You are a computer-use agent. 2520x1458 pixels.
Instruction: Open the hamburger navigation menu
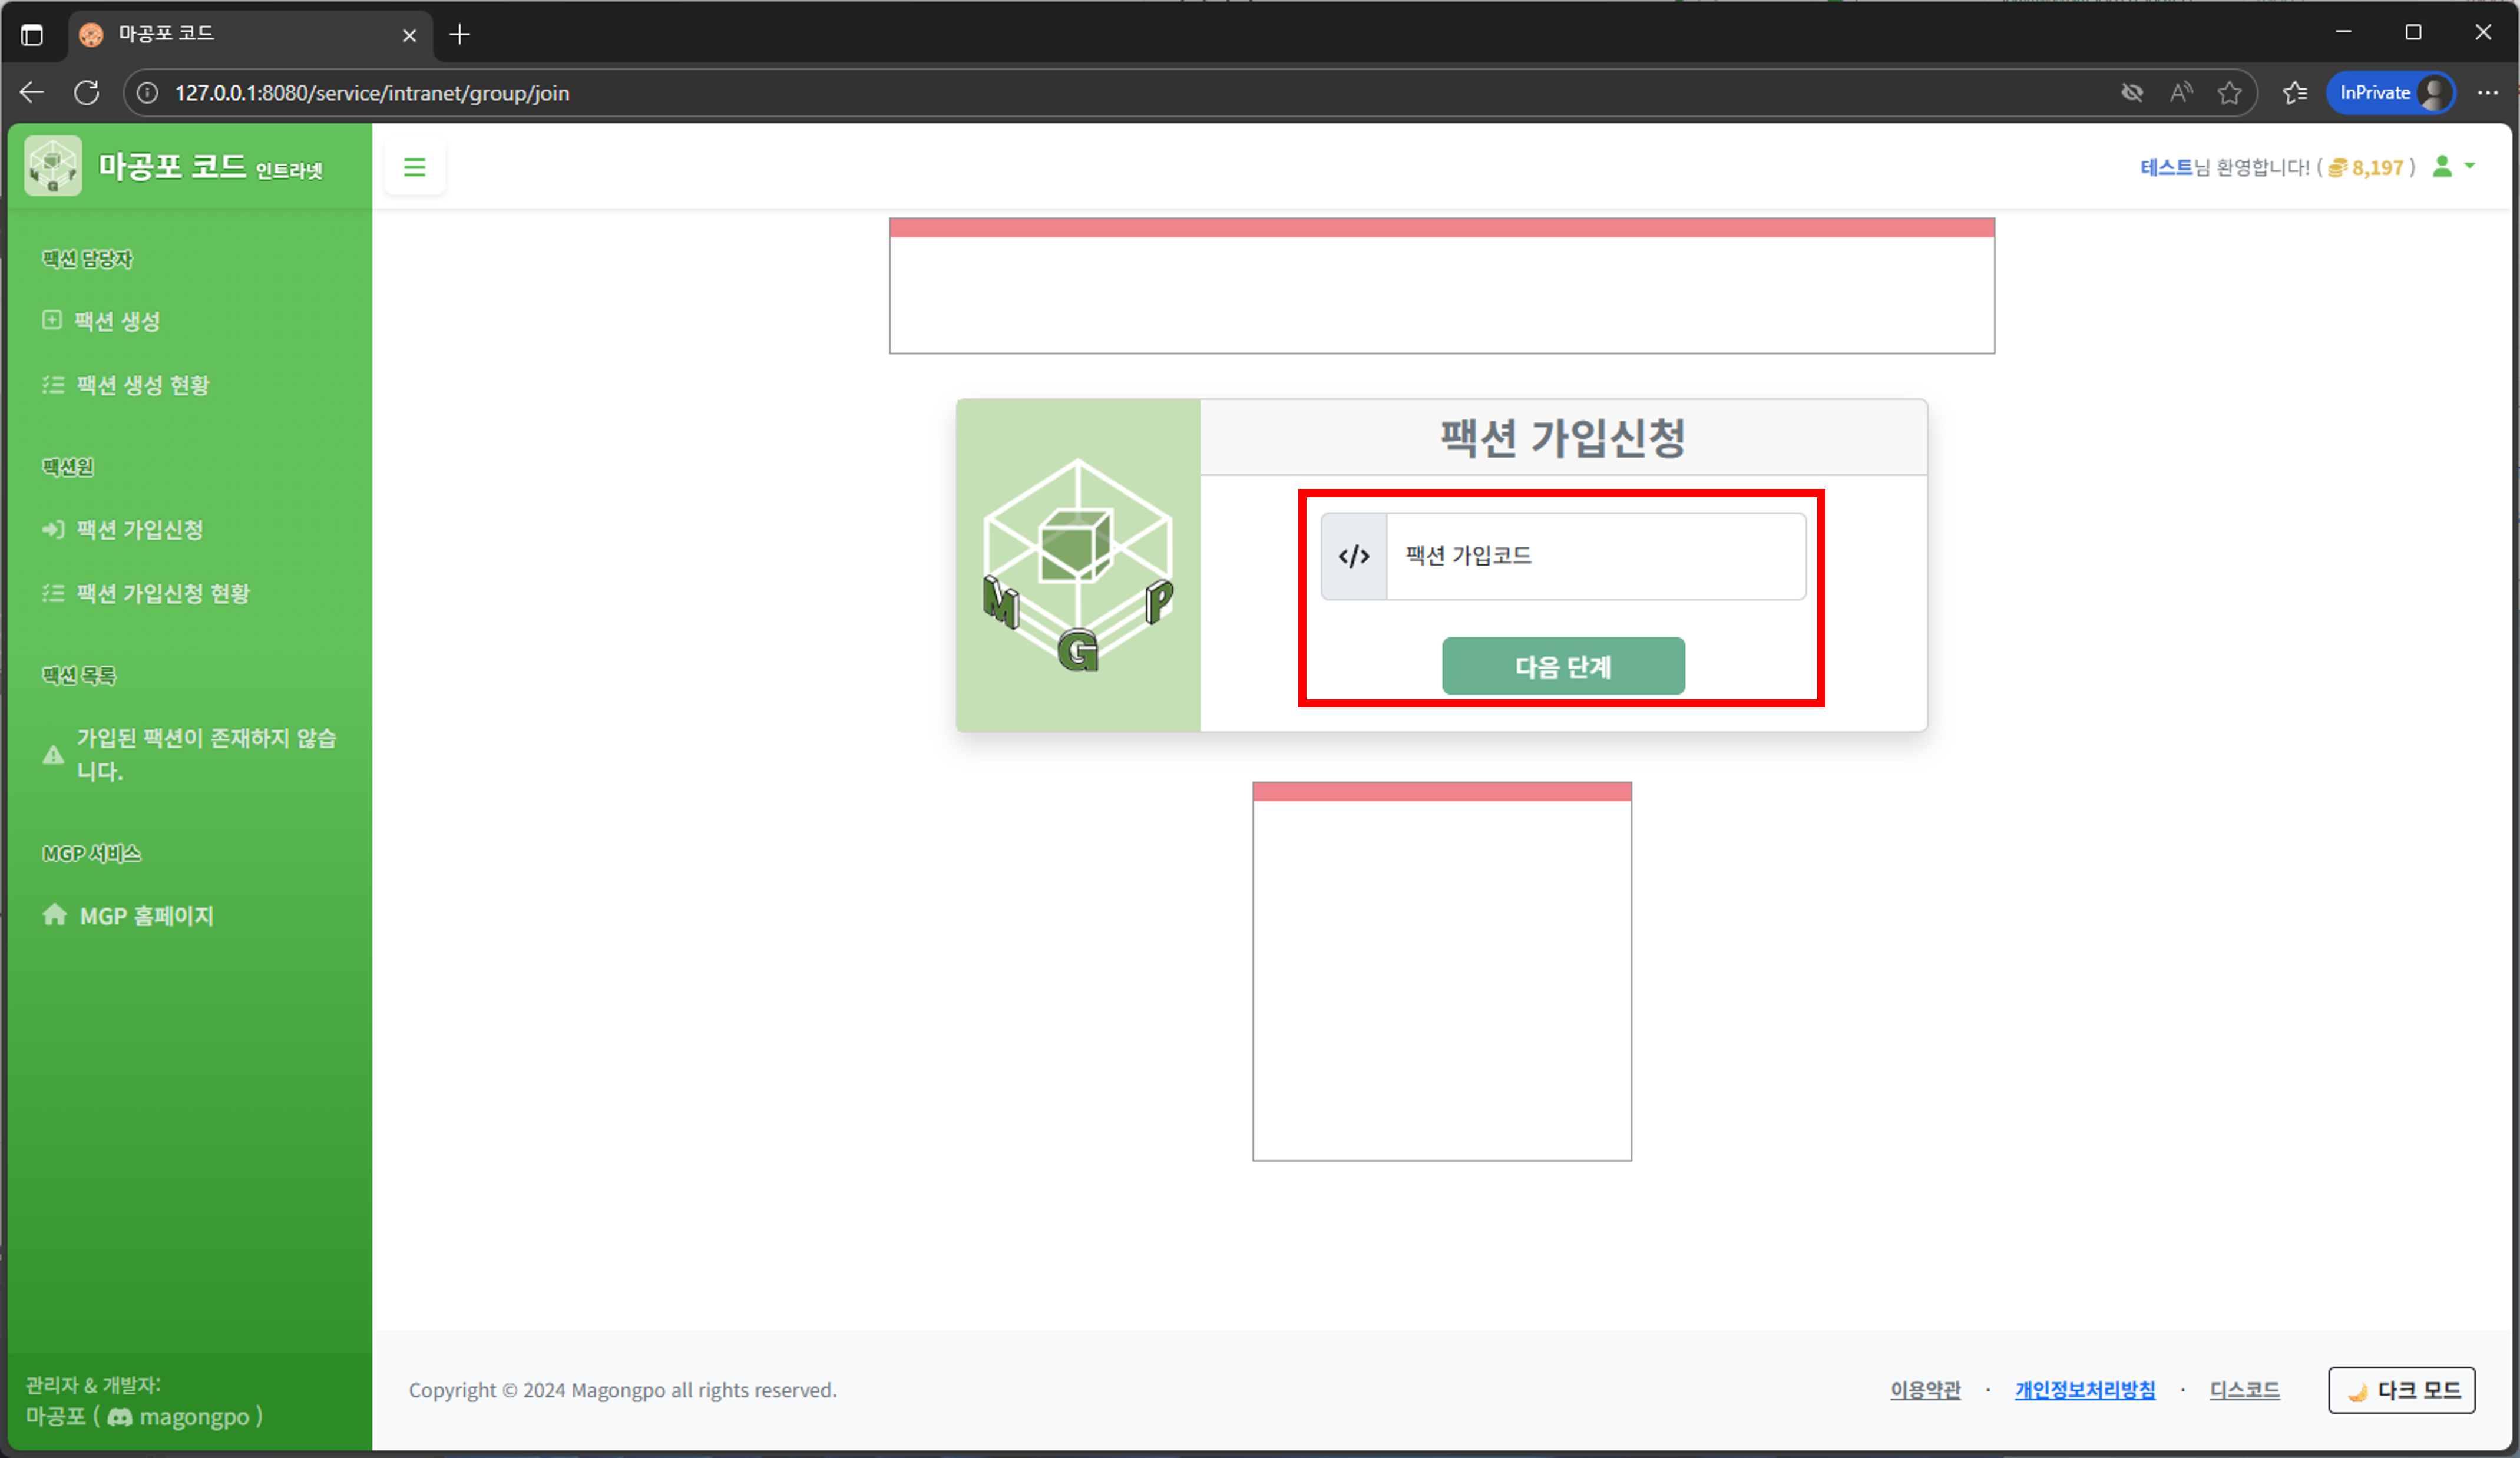coord(414,167)
